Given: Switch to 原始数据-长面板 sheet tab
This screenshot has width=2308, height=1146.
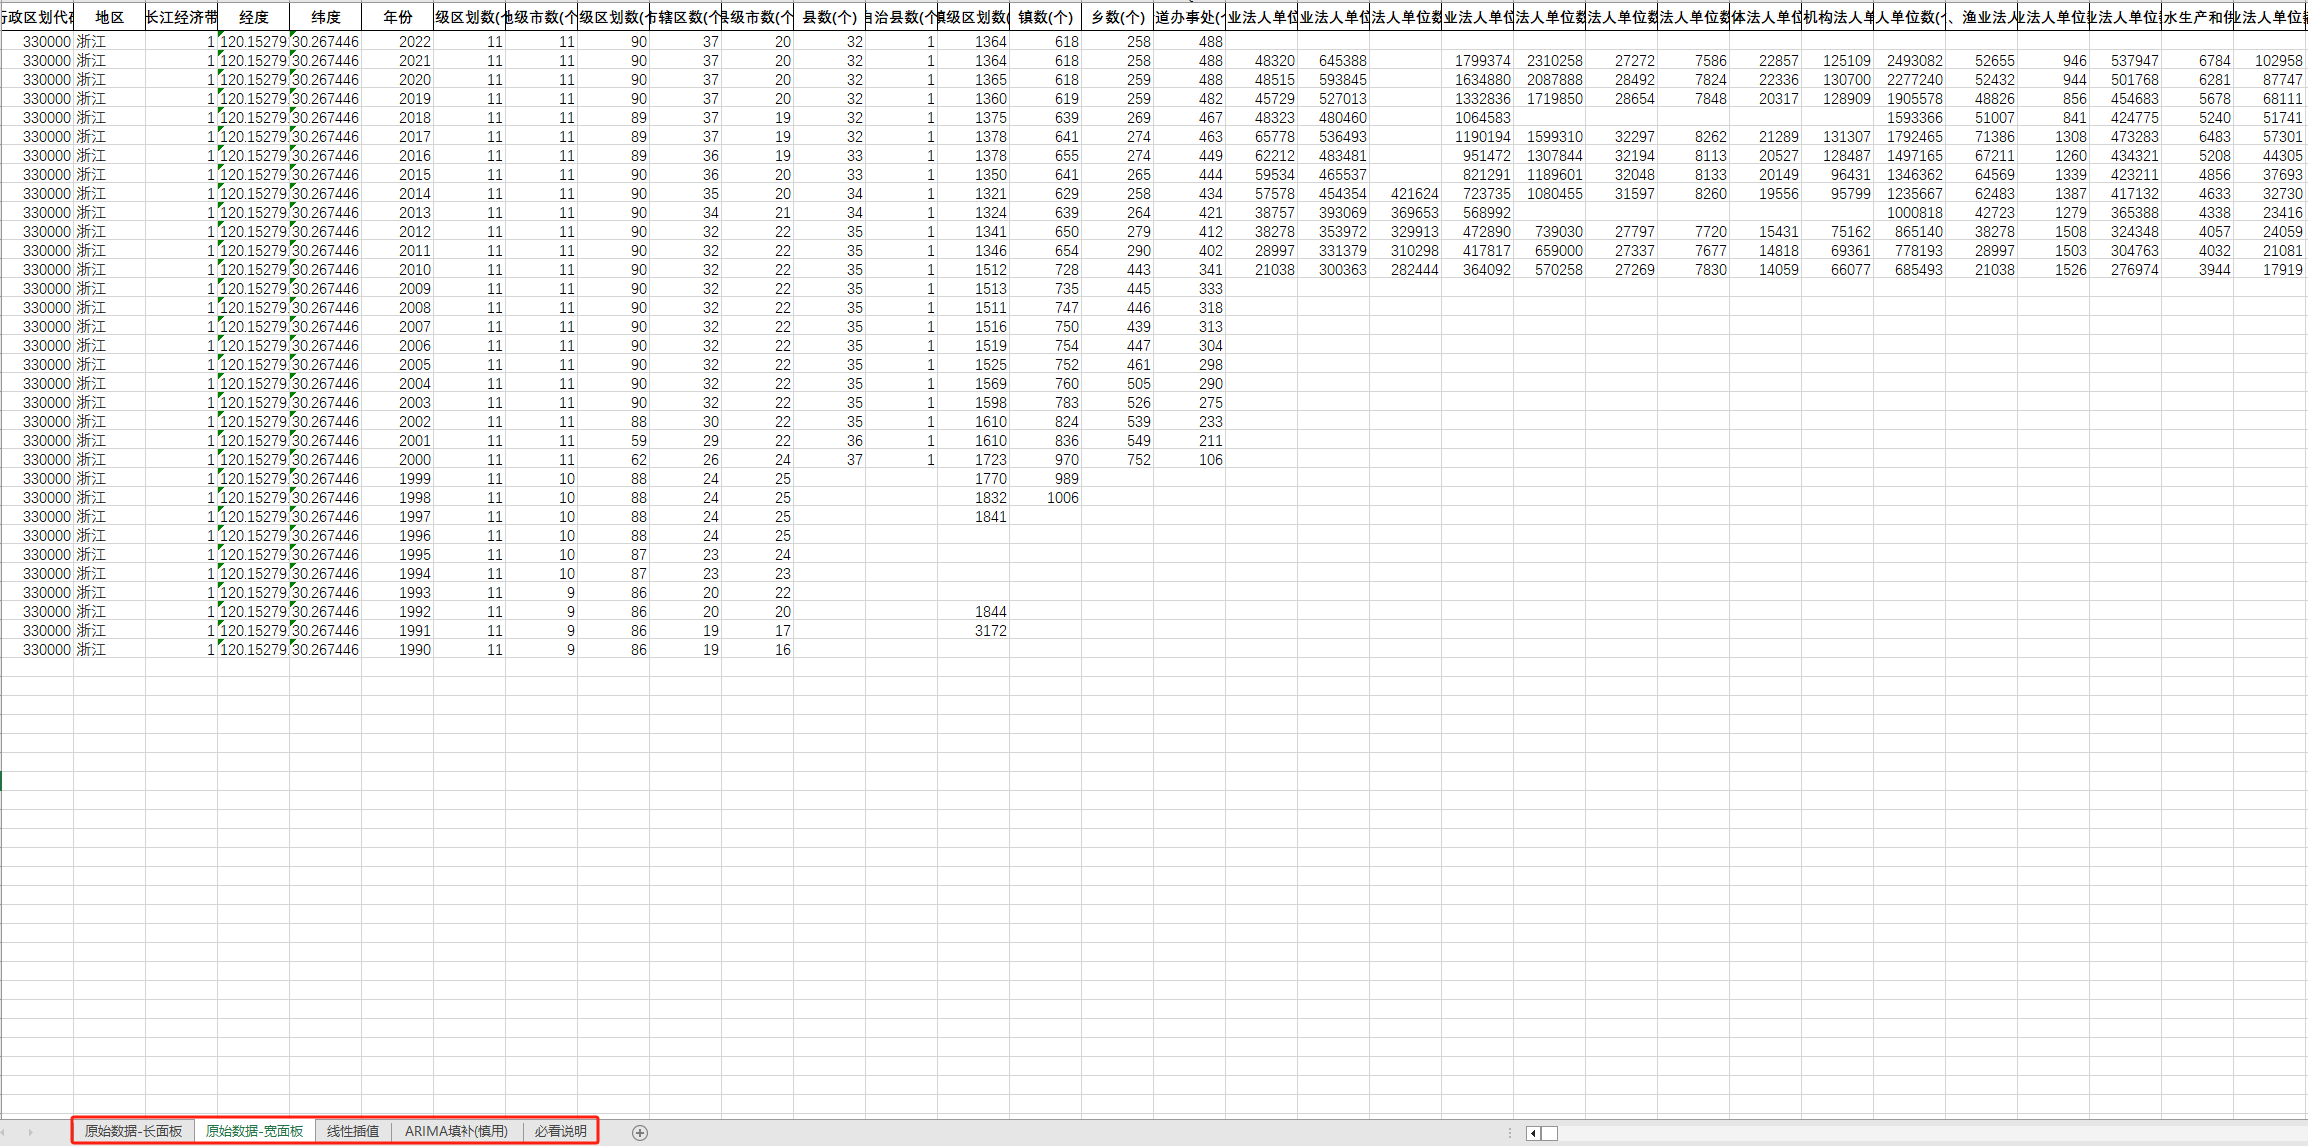Looking at the screenshot, I should pyautogui.click(x=133, y=1131).
